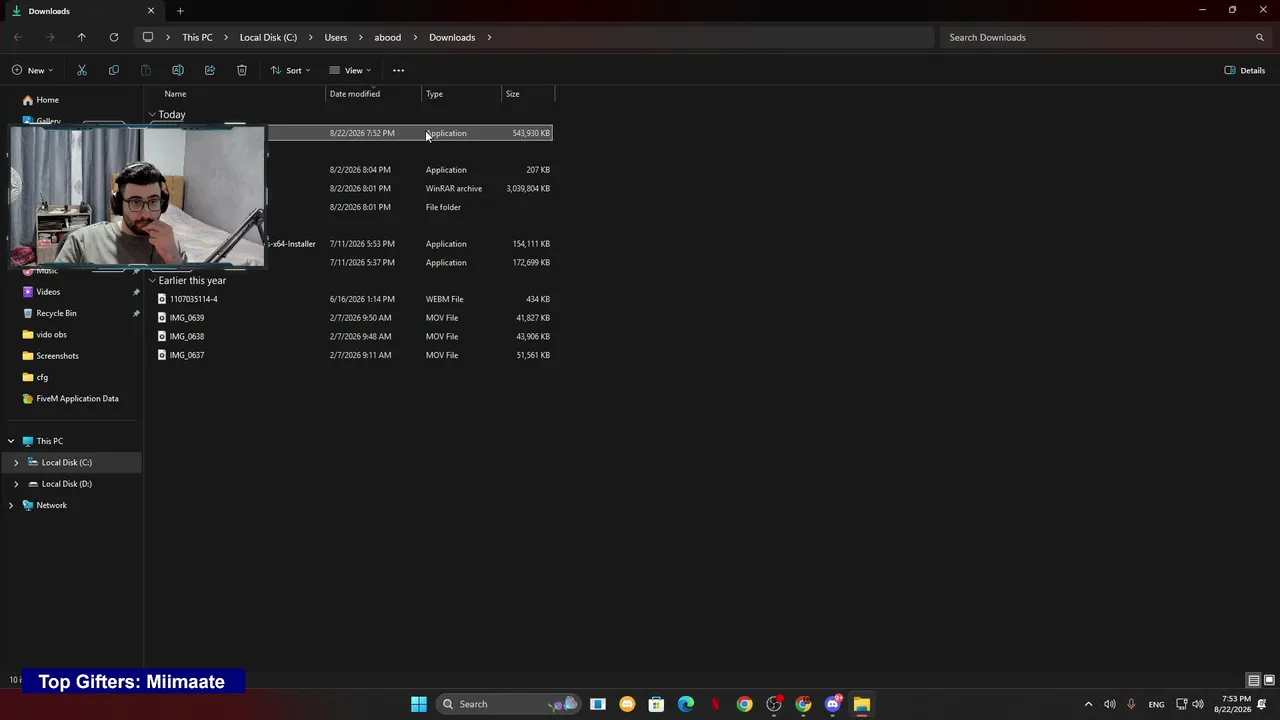Open the View dropdown menu
The width and height of the screenshot is (1280, 720).
click(350, 70)
